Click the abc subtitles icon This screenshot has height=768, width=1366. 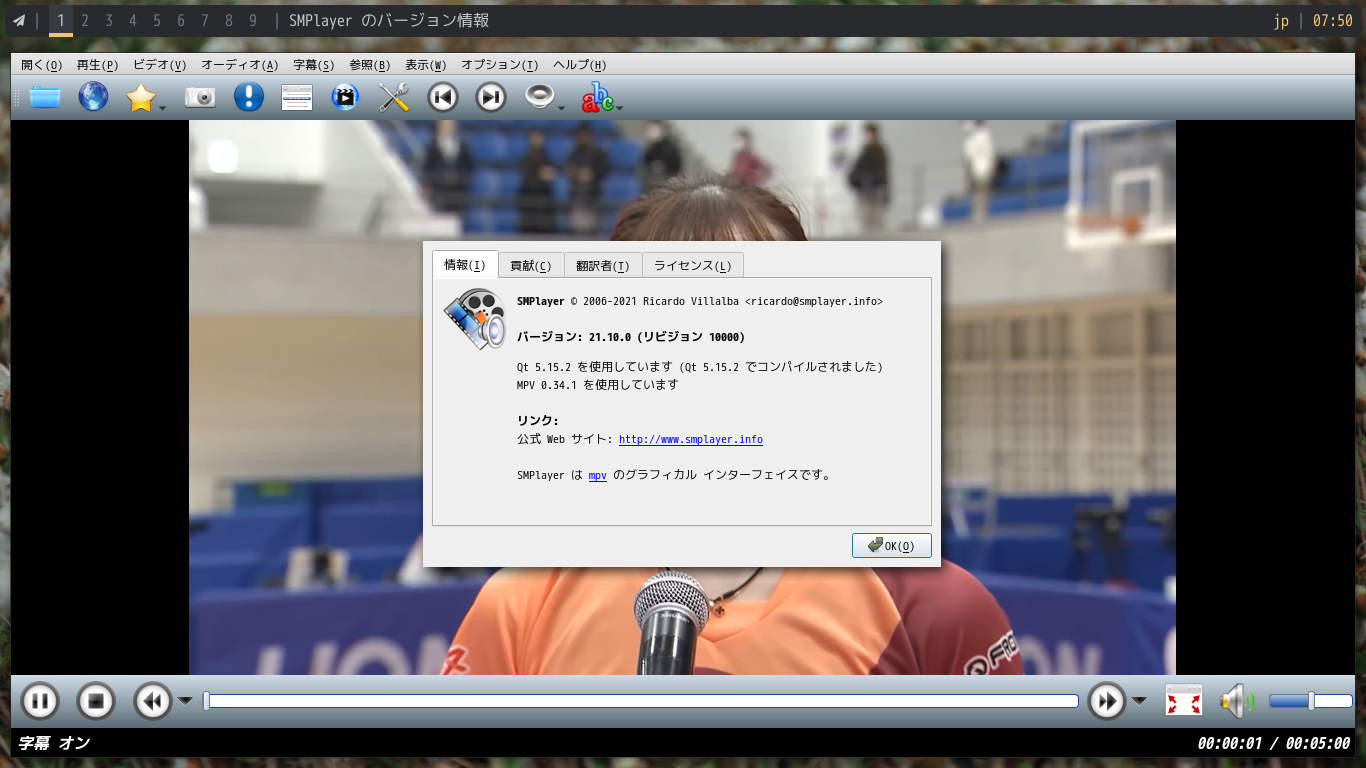pyautogui.click(x=597, y=97)
